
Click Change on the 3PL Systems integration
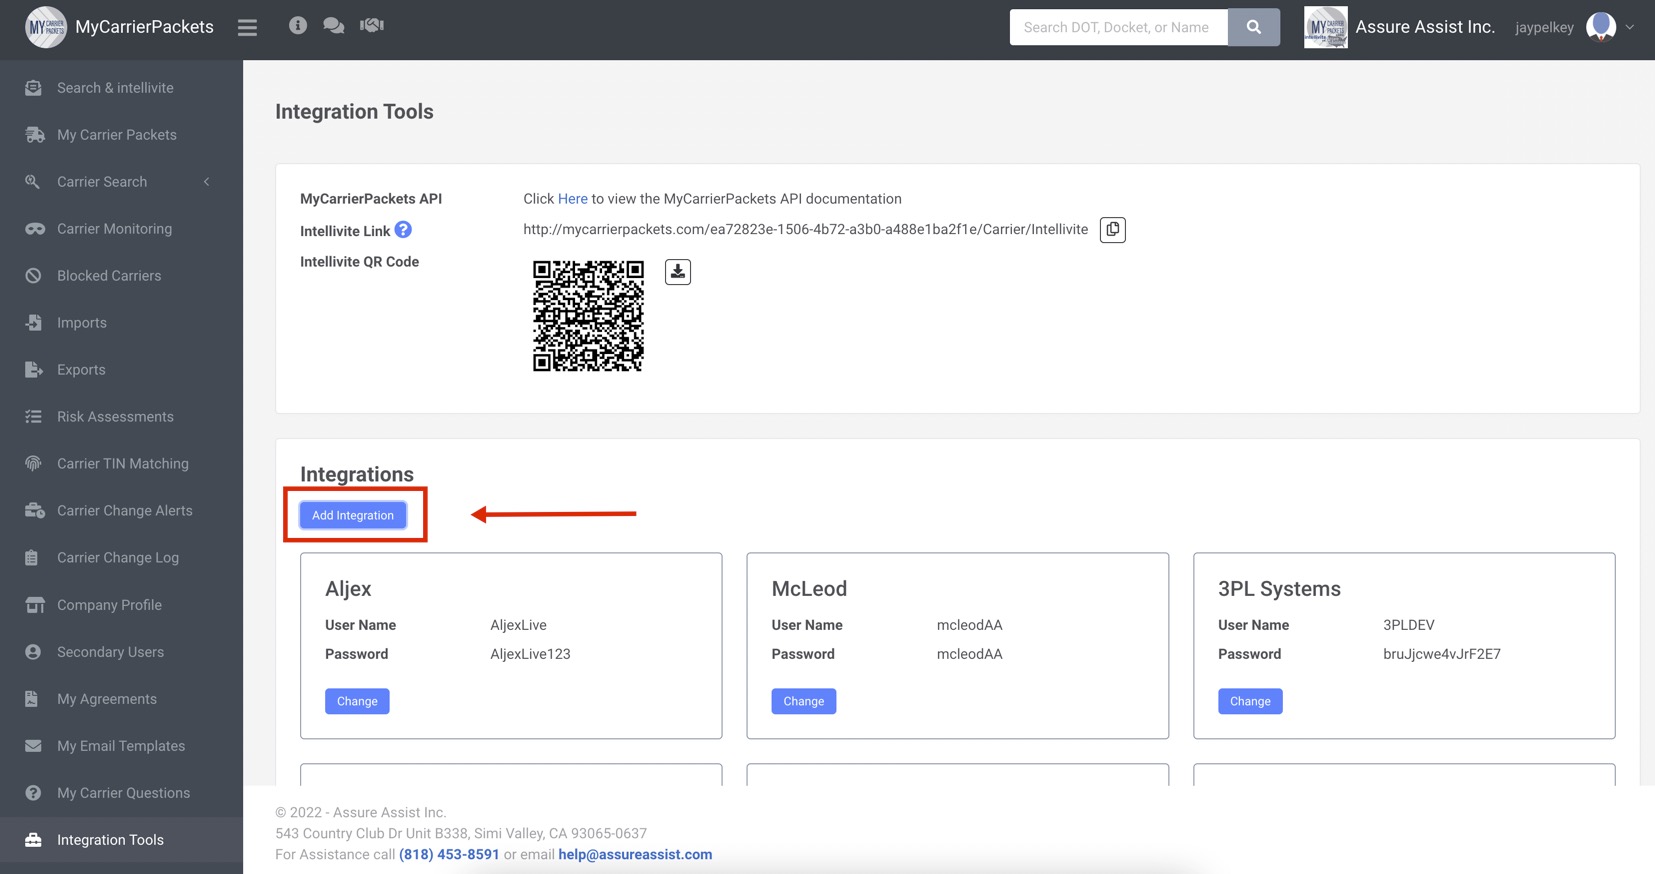(1250, 701)
